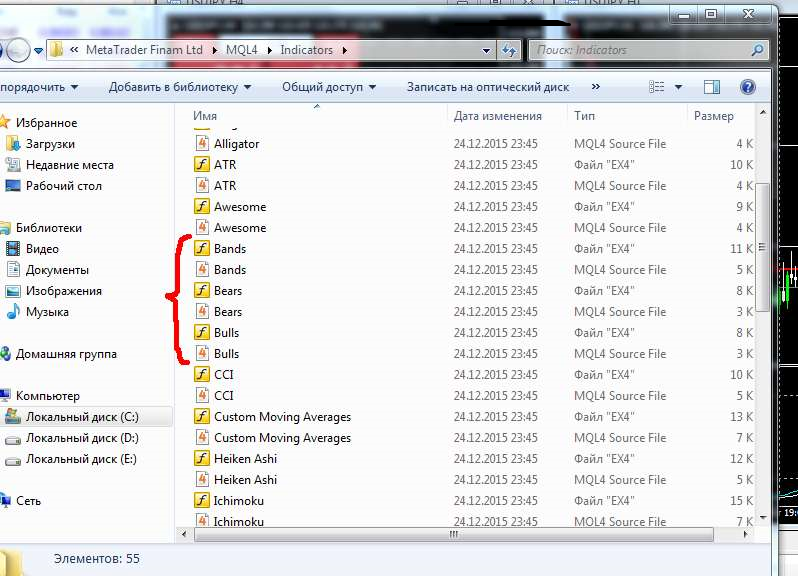Select the Awesome EX4 file icon
This screenshot has height=576, width=798.
(x=202, y=207)
